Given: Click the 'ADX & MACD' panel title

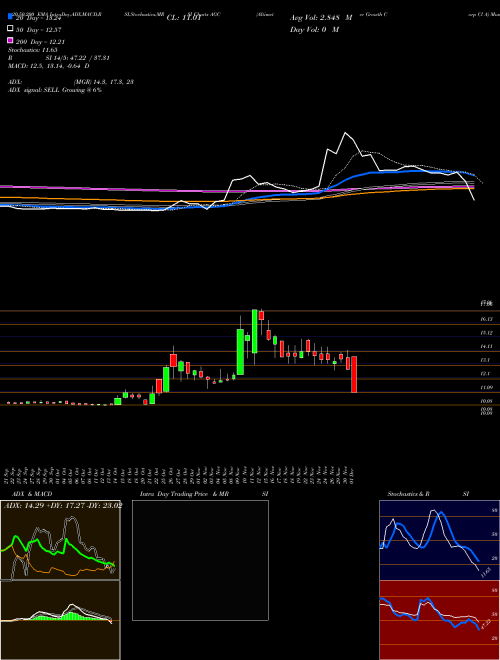Looking at the screenshot, I should pyautogui.click(x=32, y=494).
